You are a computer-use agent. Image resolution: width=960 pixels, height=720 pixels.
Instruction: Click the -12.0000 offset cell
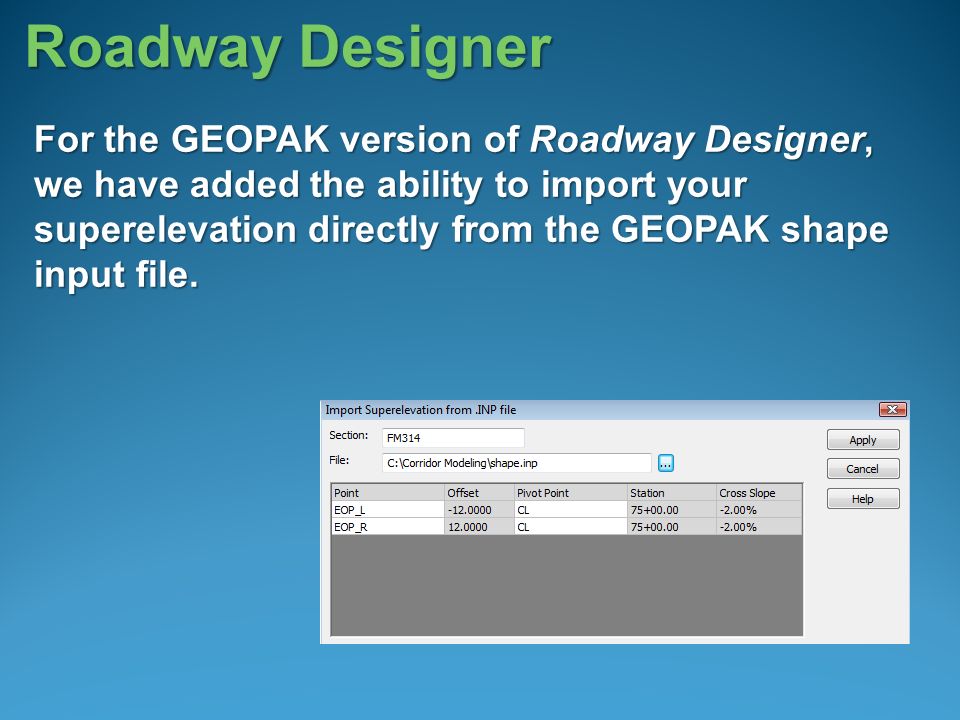pyautogui.click(x=479, y=510)
